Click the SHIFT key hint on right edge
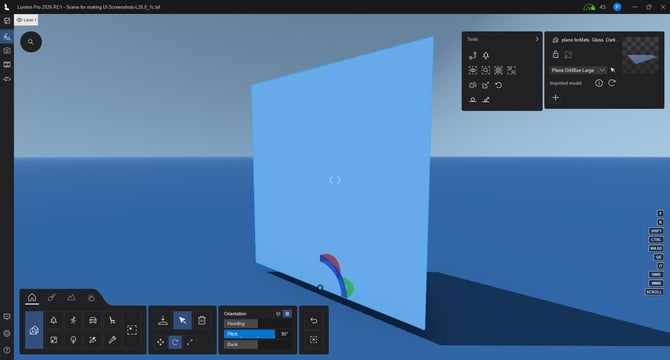The height and width of the screenshot is (360, 670). click(x=656, y=231)
